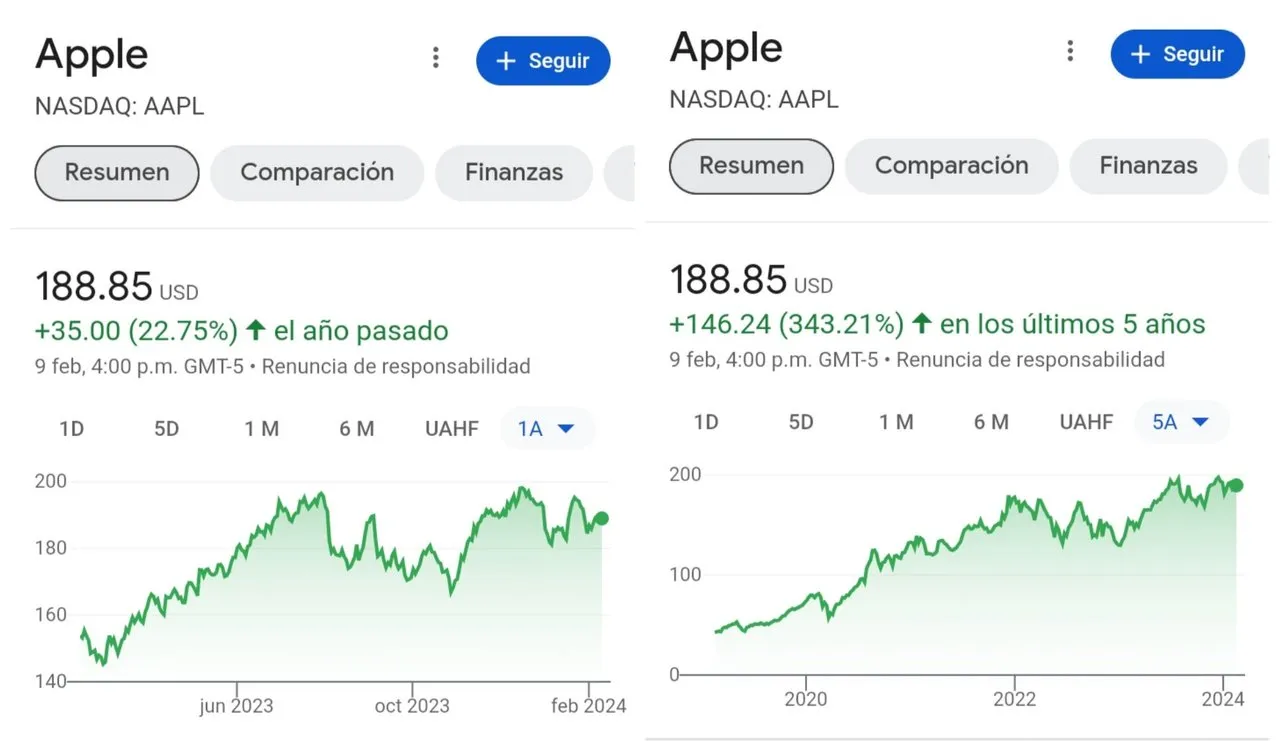Open the left Finanzas tab
Viewport: 1280px width, 741px height.
click(x=514, y=172)
